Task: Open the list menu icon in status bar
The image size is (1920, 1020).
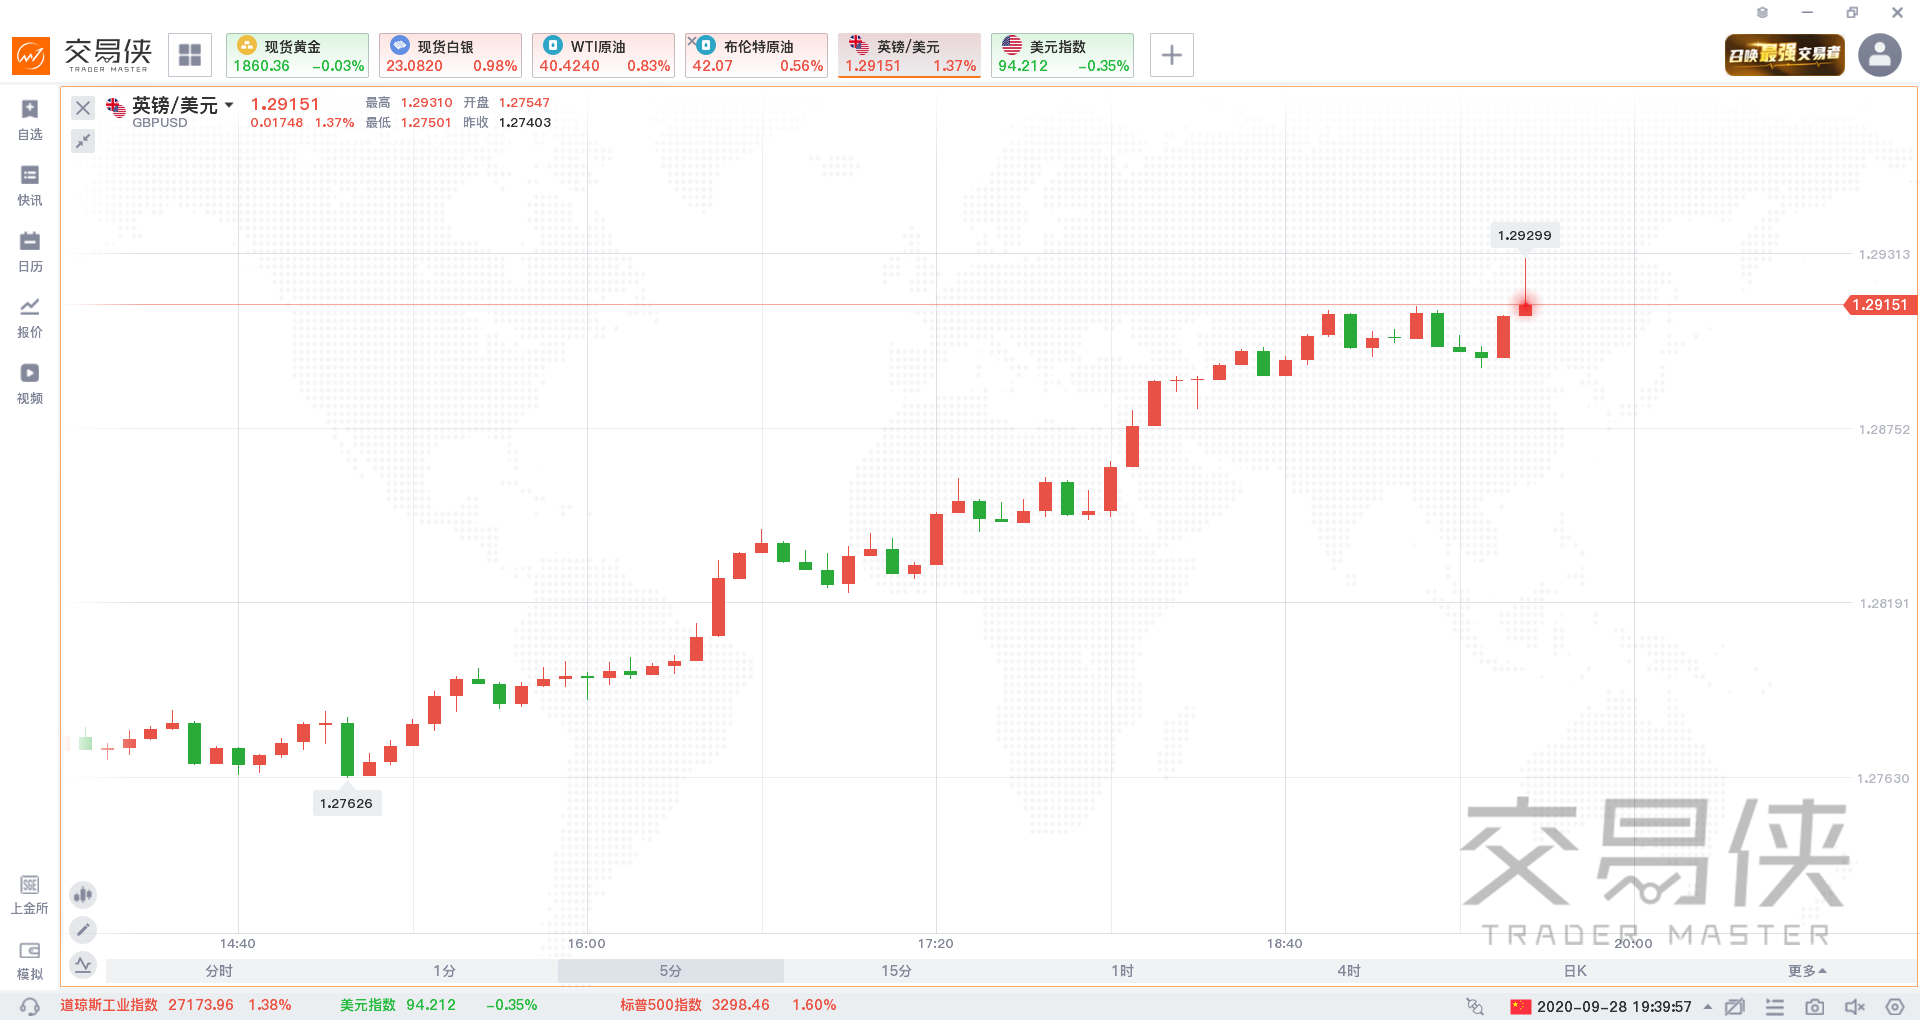Action: 1775,1007
